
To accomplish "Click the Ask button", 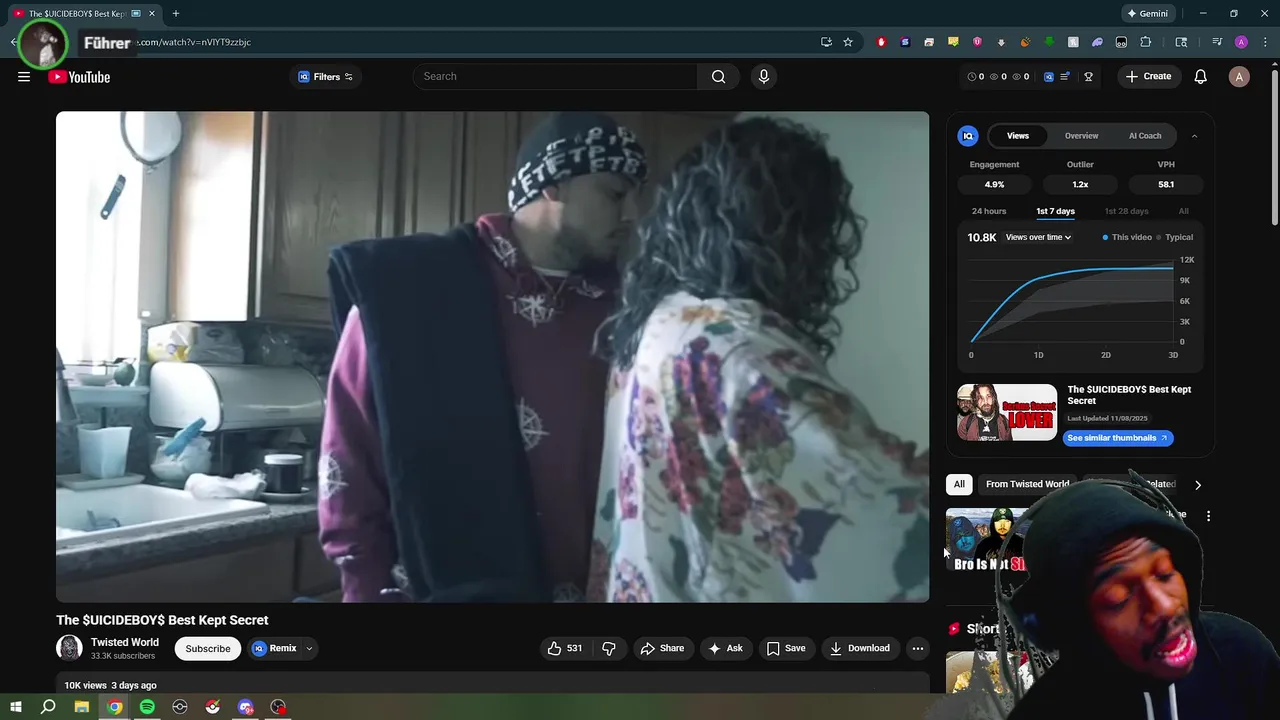I will click(725, 648).
